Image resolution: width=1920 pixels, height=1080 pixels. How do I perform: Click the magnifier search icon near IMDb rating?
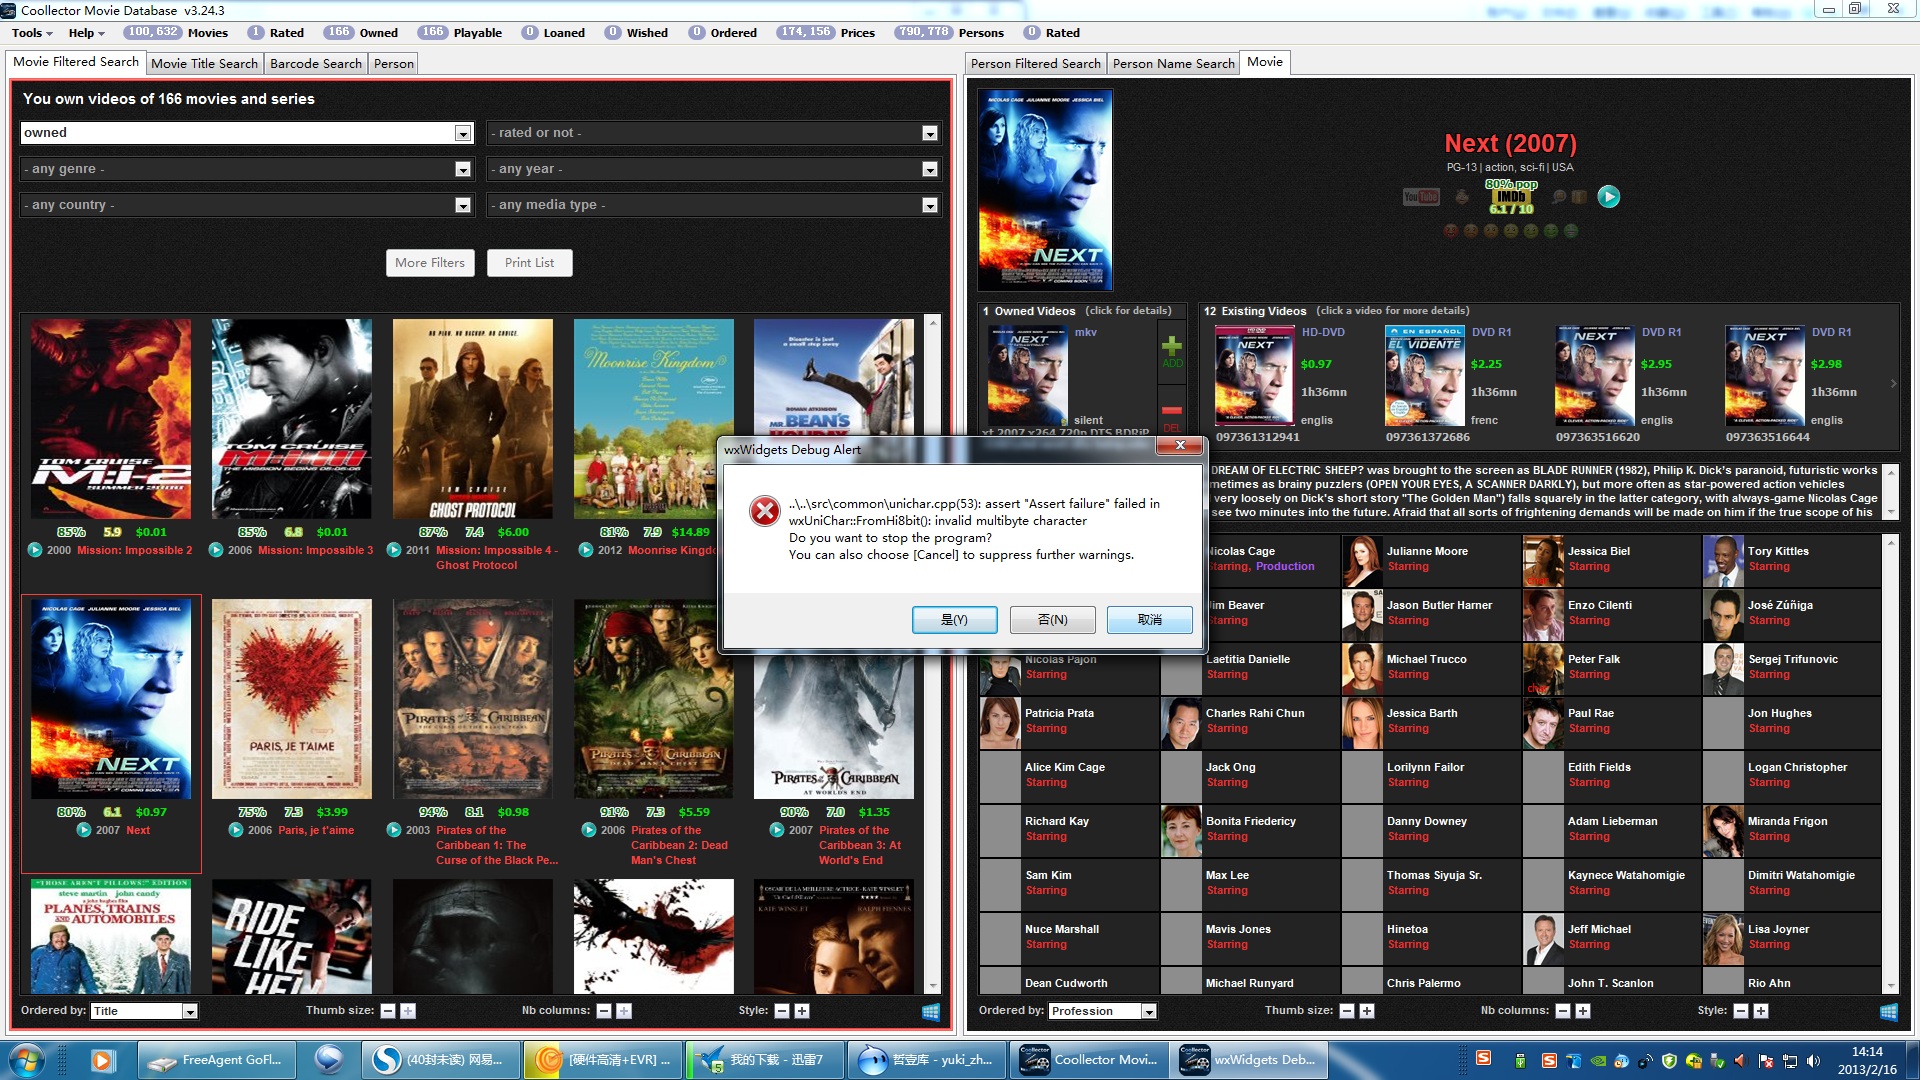(1558, 197)
